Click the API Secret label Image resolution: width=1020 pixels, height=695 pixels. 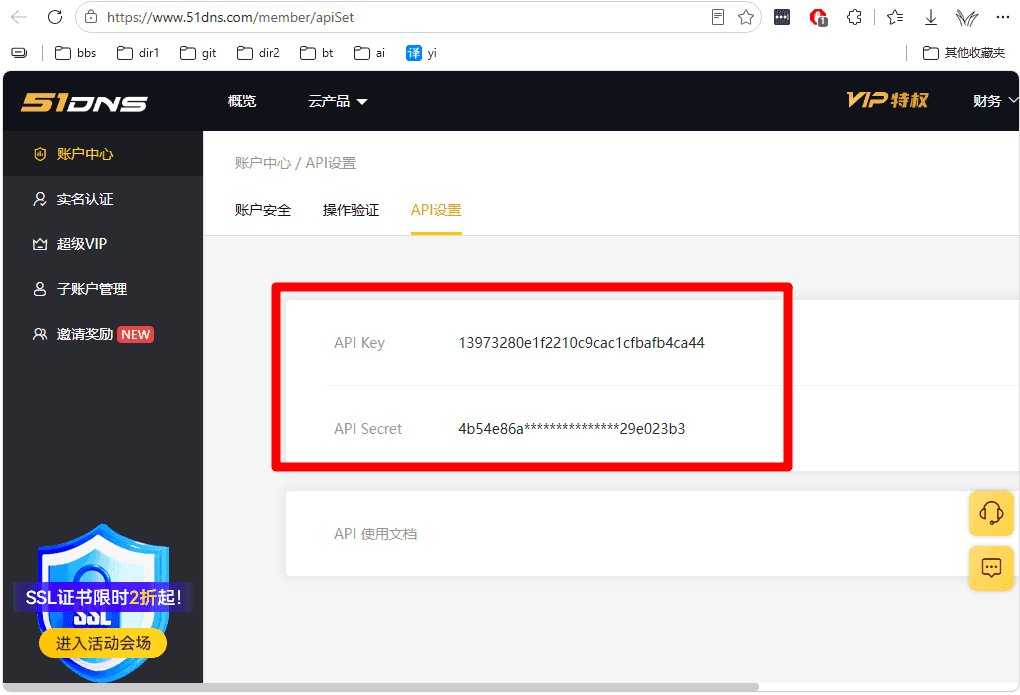(368, 429)
